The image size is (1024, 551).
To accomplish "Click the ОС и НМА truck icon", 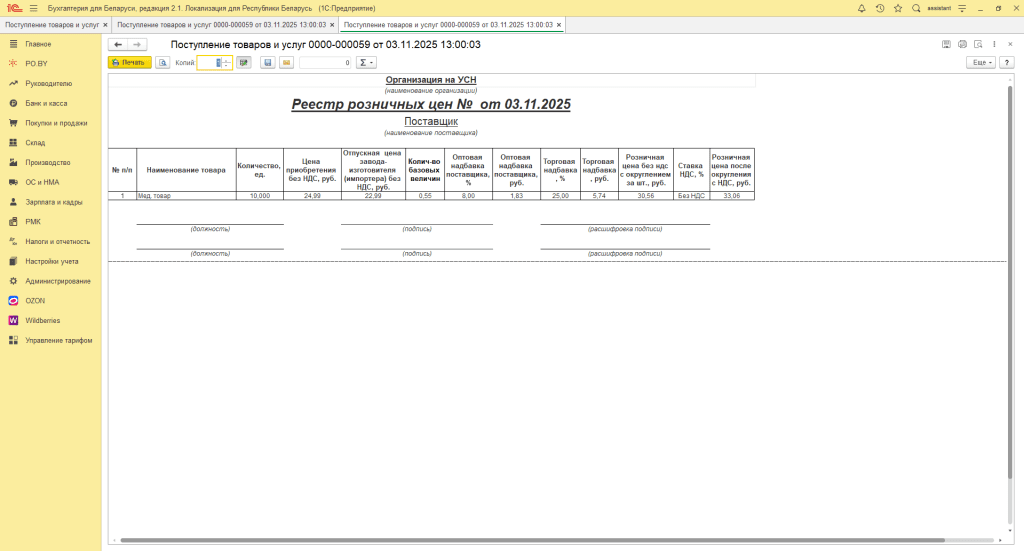I will pyautogui.click(x=13, y=182).
